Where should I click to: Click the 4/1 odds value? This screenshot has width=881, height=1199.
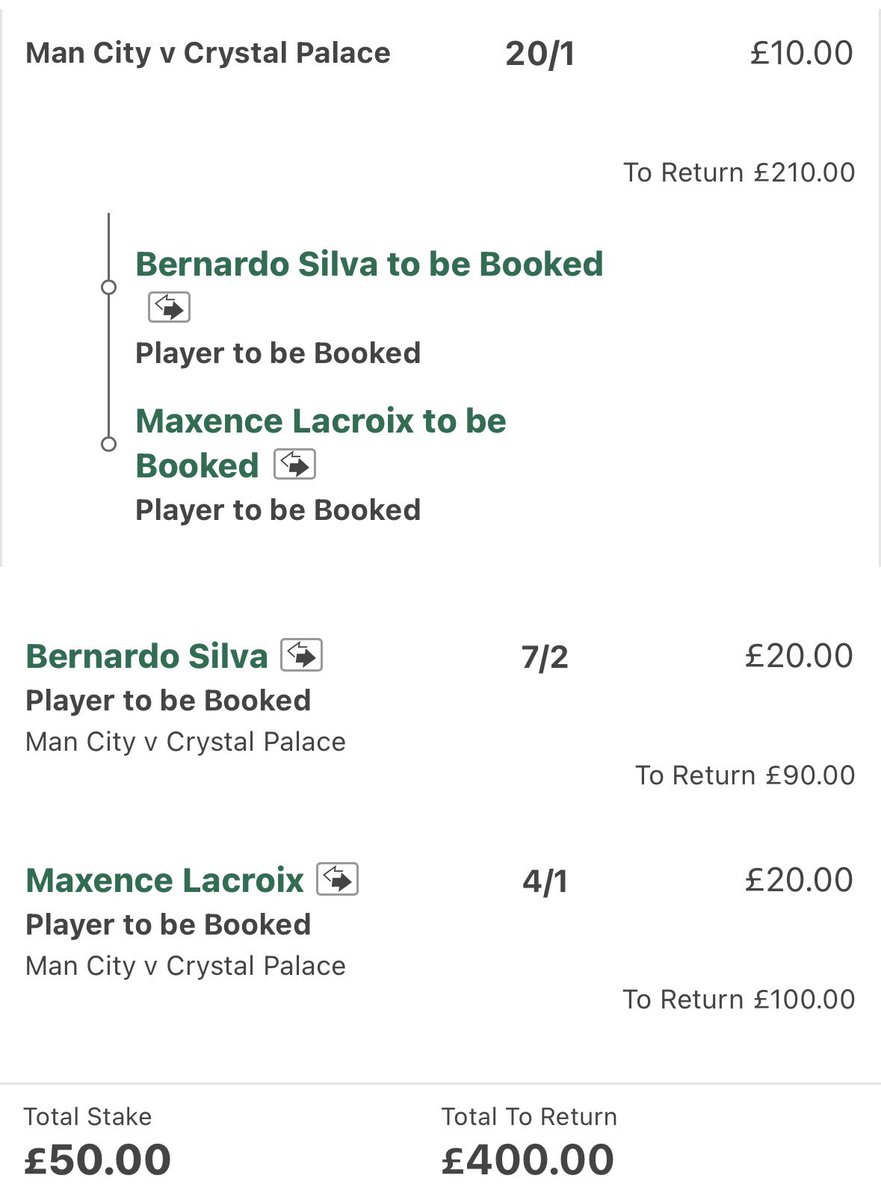[x=545, y=881]
